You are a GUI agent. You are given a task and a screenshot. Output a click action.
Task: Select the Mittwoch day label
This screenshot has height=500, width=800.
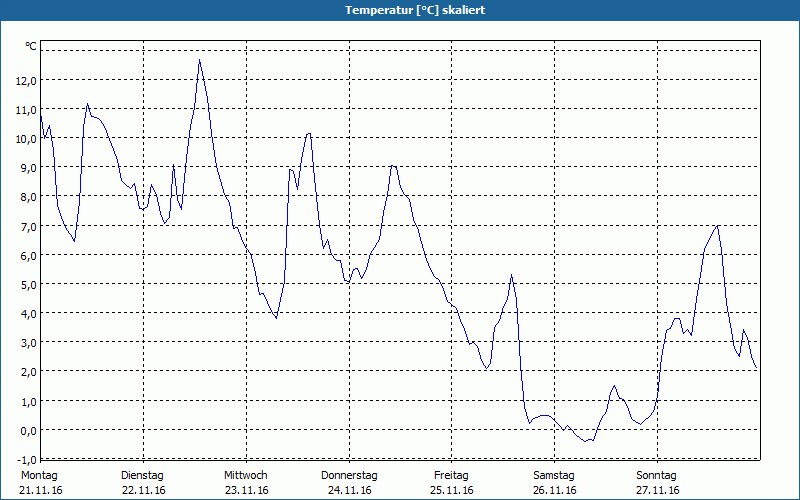tap(245, 476)
